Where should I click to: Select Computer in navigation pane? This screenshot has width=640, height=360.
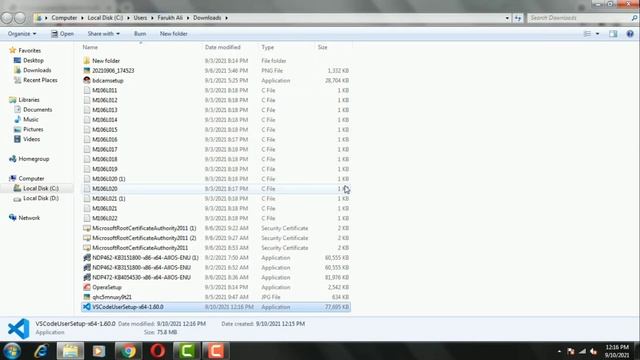coord(31,178)
